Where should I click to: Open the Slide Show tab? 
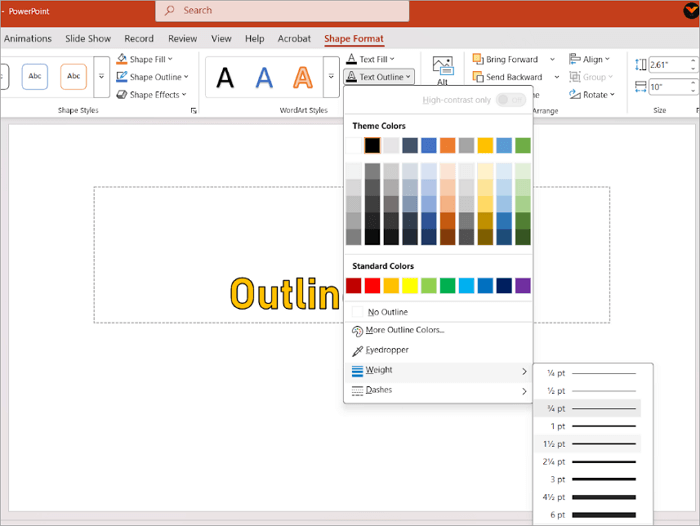(x=88, y=38)
